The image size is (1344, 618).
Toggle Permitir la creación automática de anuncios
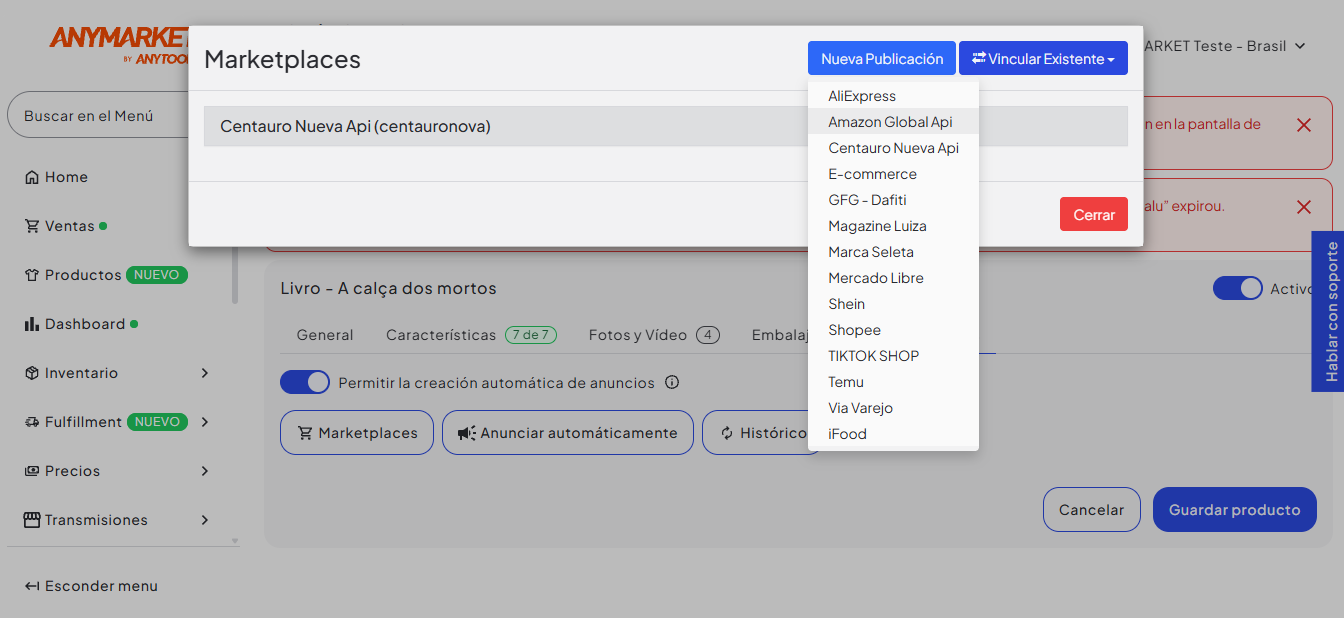305,383
